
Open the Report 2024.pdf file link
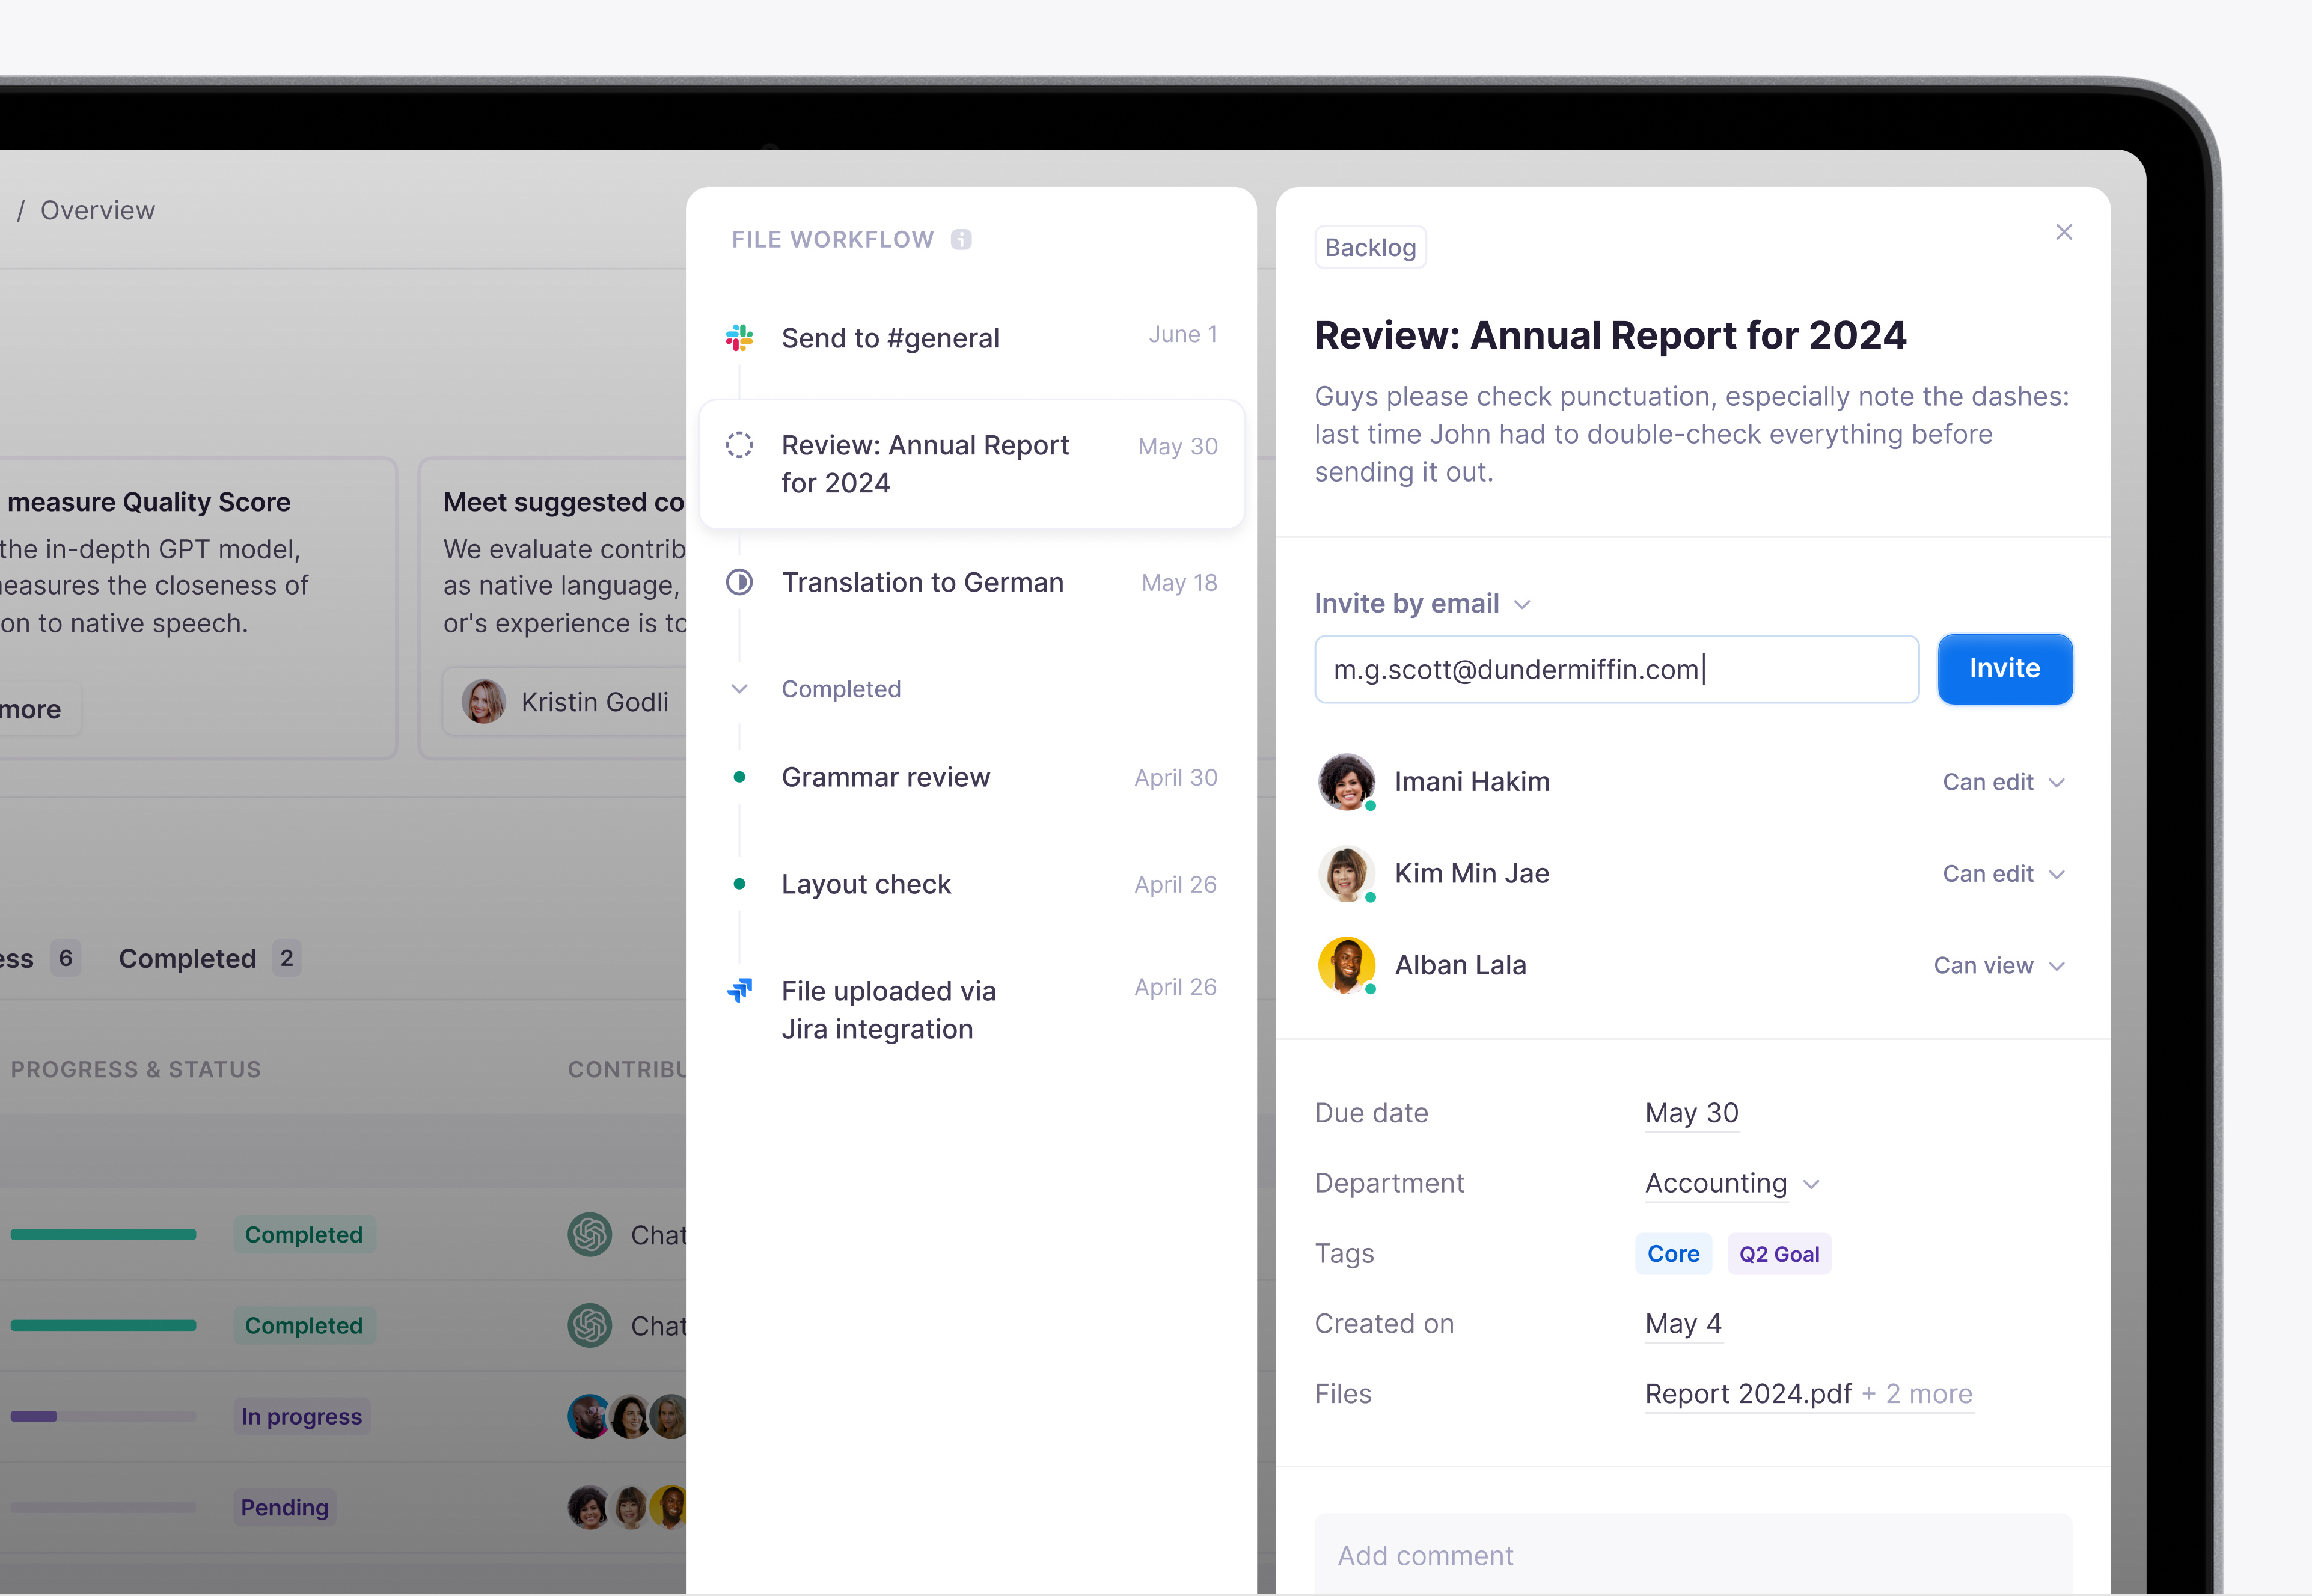point(1747,1394)
